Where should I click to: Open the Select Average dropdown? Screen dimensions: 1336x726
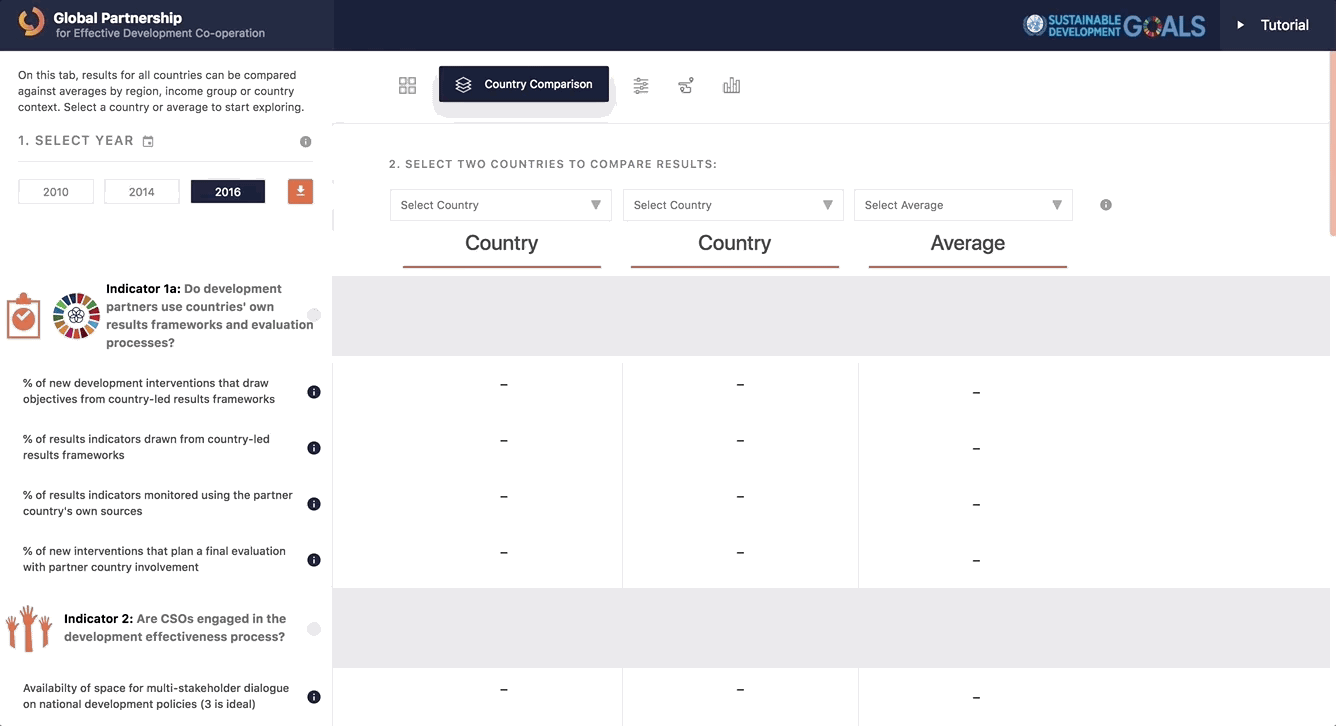click(x=962, y=205)
